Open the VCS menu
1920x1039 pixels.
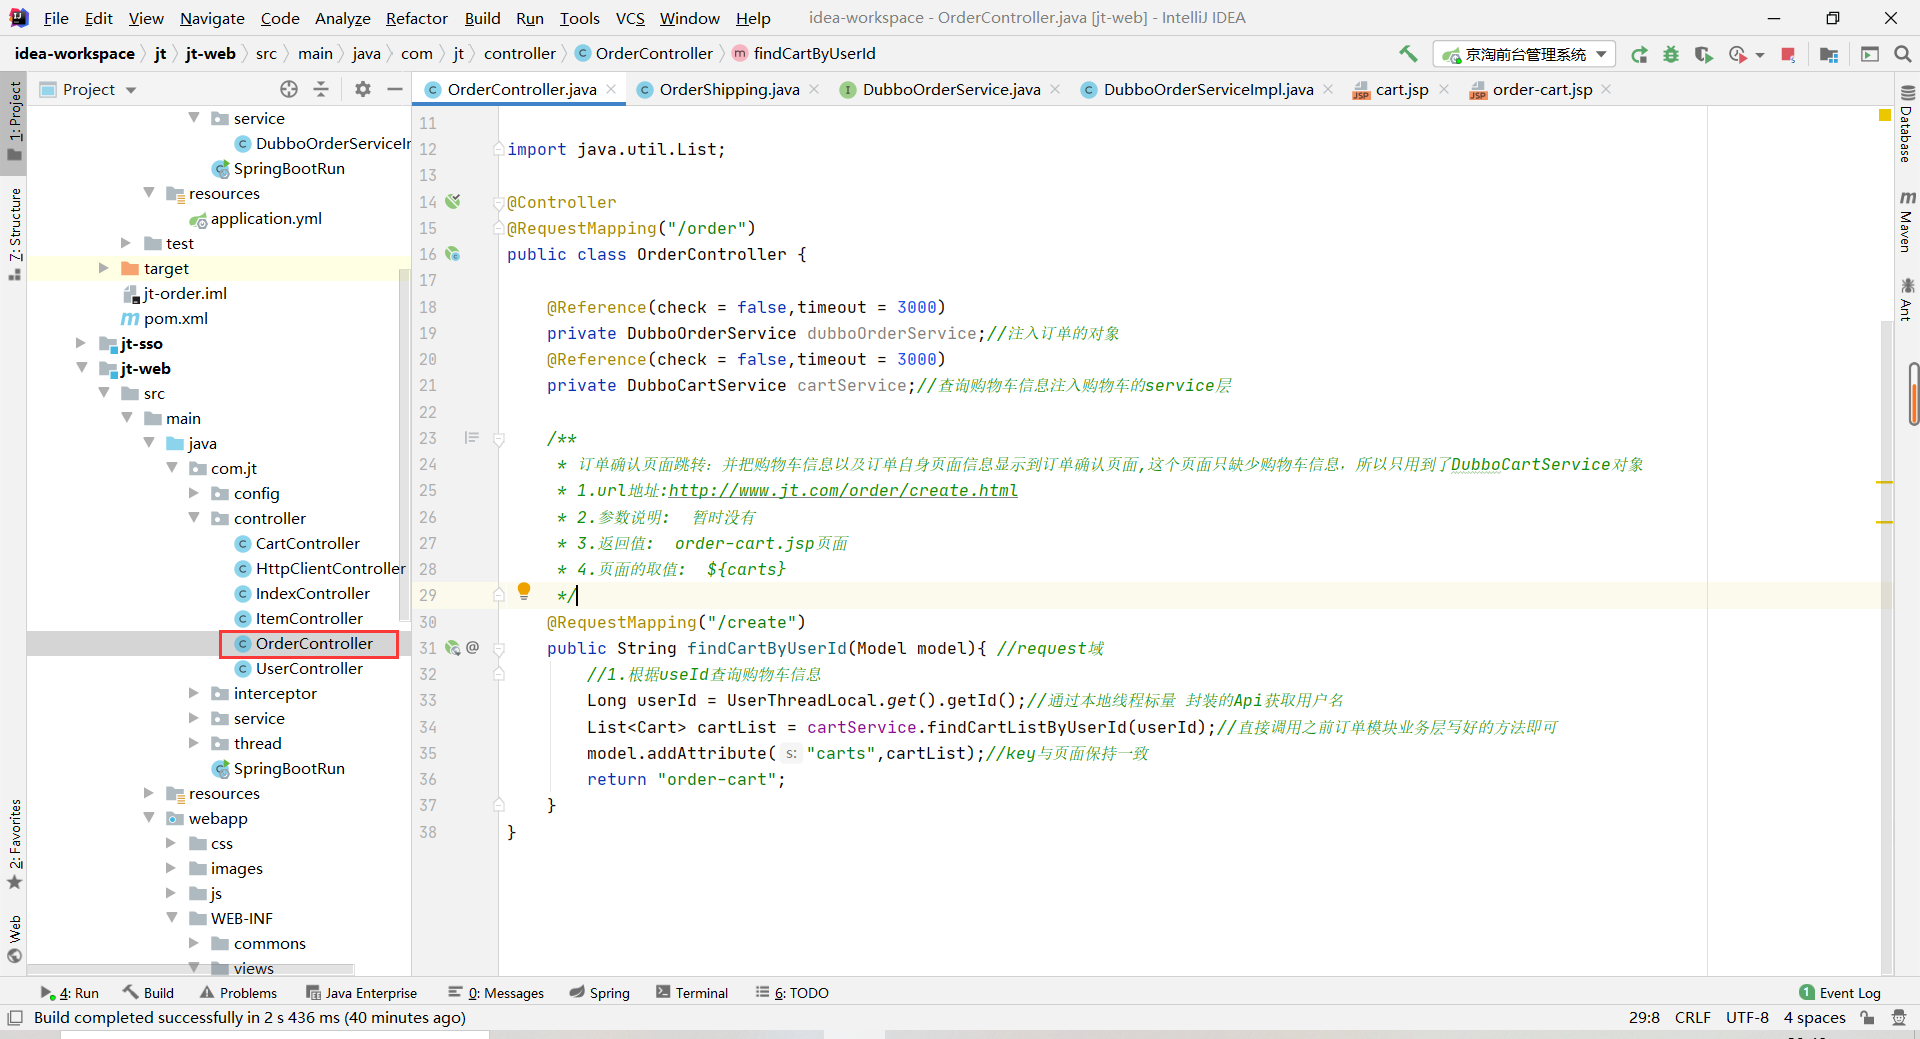pyautogui.click(x=630, y=18)
